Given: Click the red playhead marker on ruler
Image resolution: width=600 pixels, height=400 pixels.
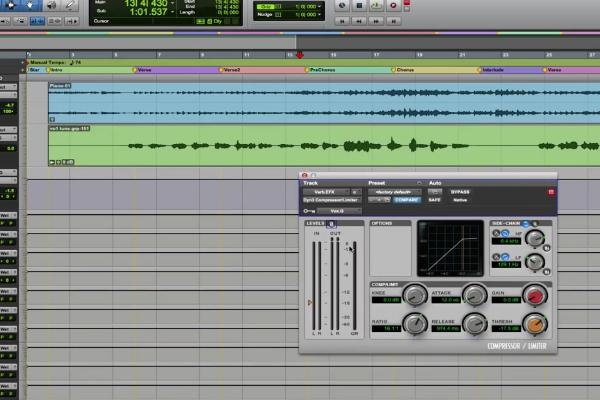Looking at the screenshot, I should 300,55.
